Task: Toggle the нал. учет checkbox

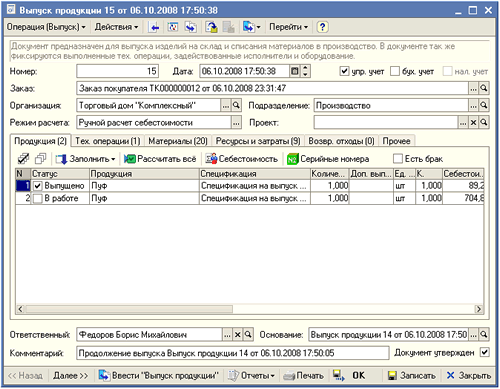Action: click(447, 71)
